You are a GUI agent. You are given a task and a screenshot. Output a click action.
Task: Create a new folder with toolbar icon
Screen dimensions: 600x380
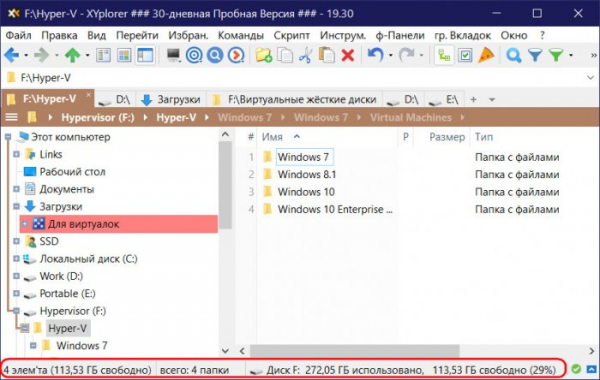pyautogui.click(x=264, y=55)
